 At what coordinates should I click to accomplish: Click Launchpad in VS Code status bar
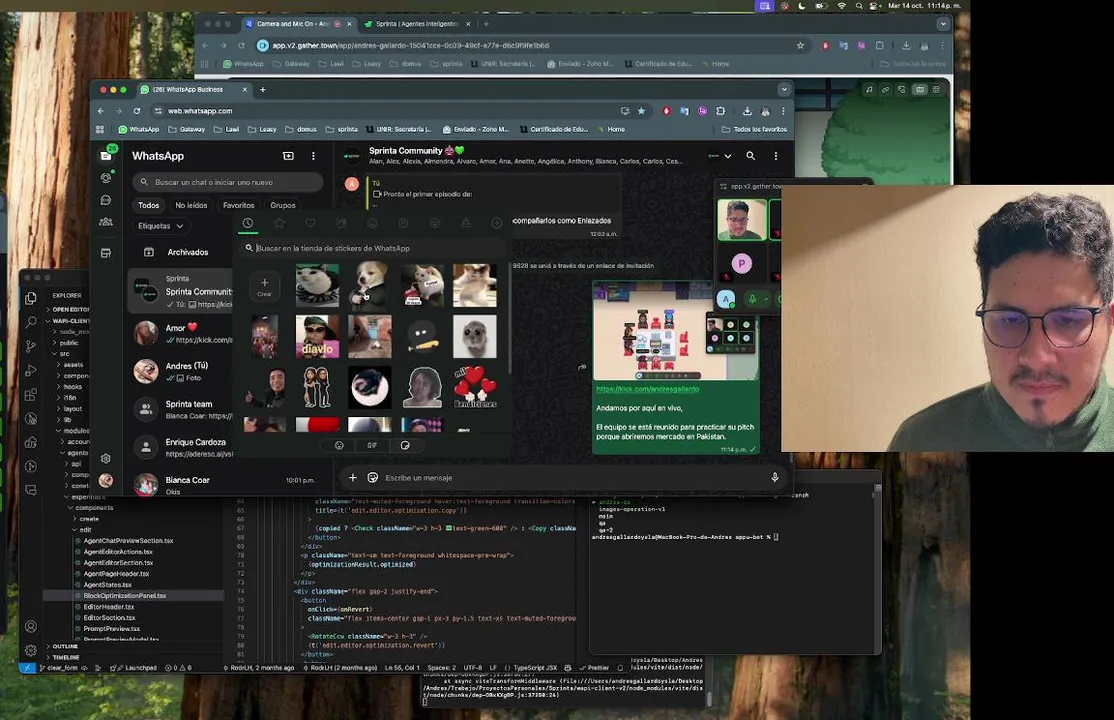coord(135,667)
